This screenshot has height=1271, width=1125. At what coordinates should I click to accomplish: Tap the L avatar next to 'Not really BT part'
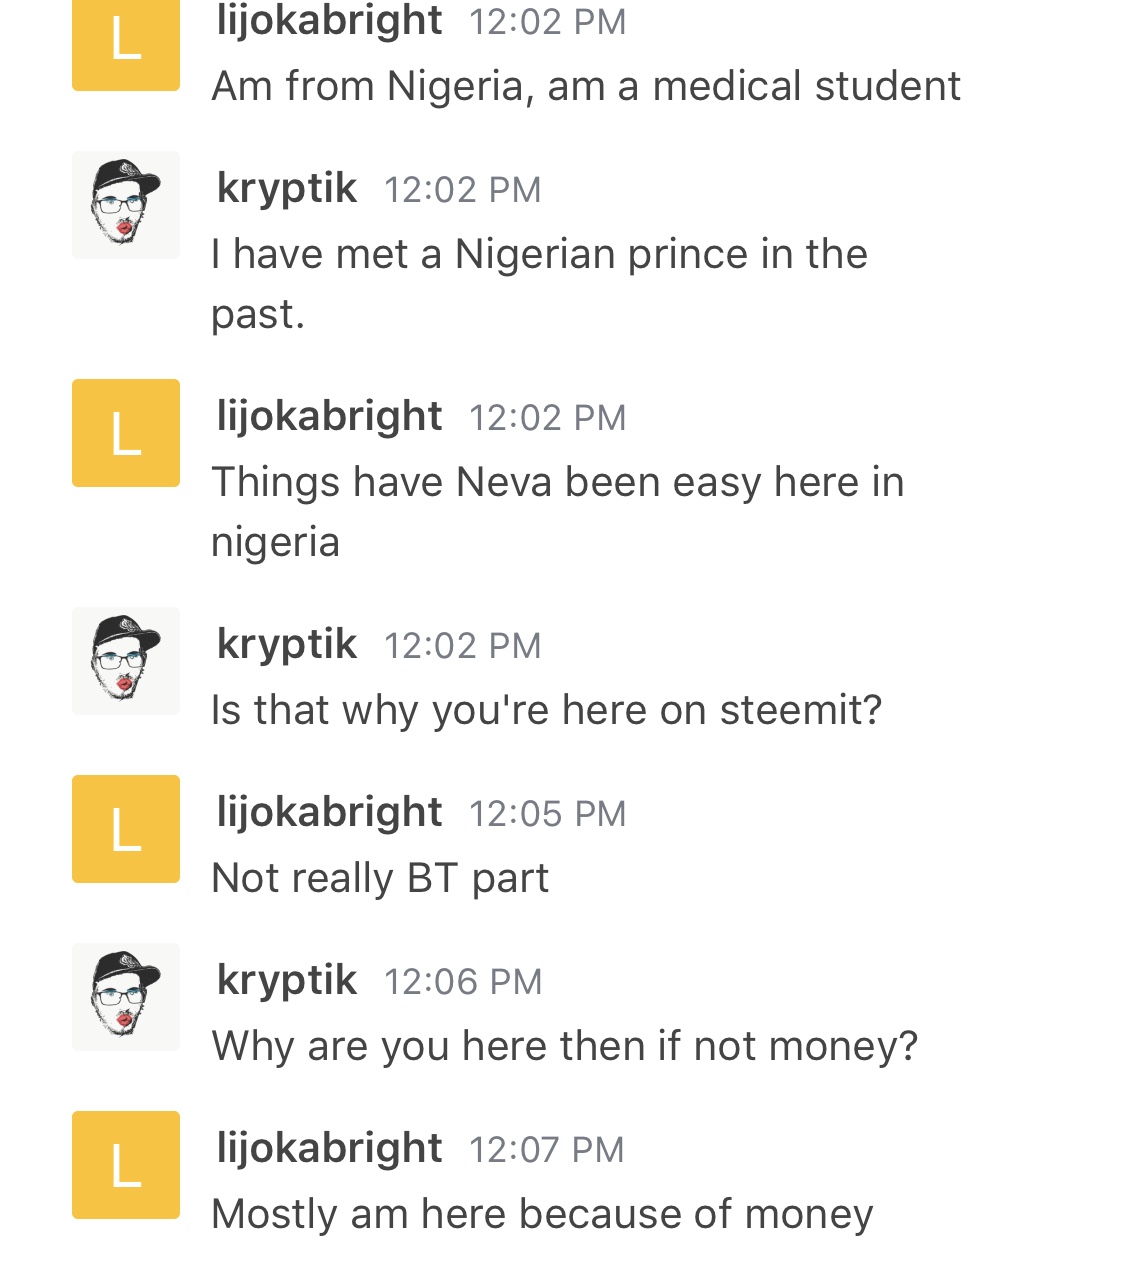pyautogui.click(x=126, y=829)
